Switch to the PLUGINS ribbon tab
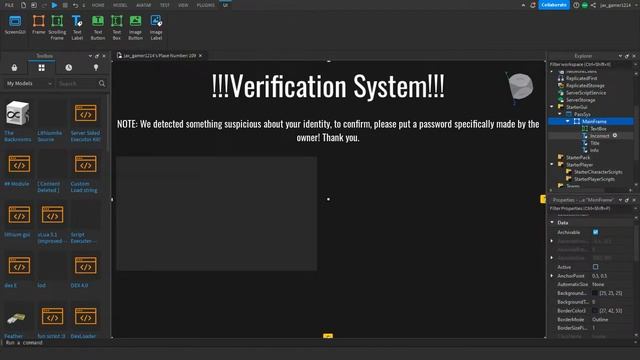The height and width of the screenshot is (360, 640). tap(206, 5)
